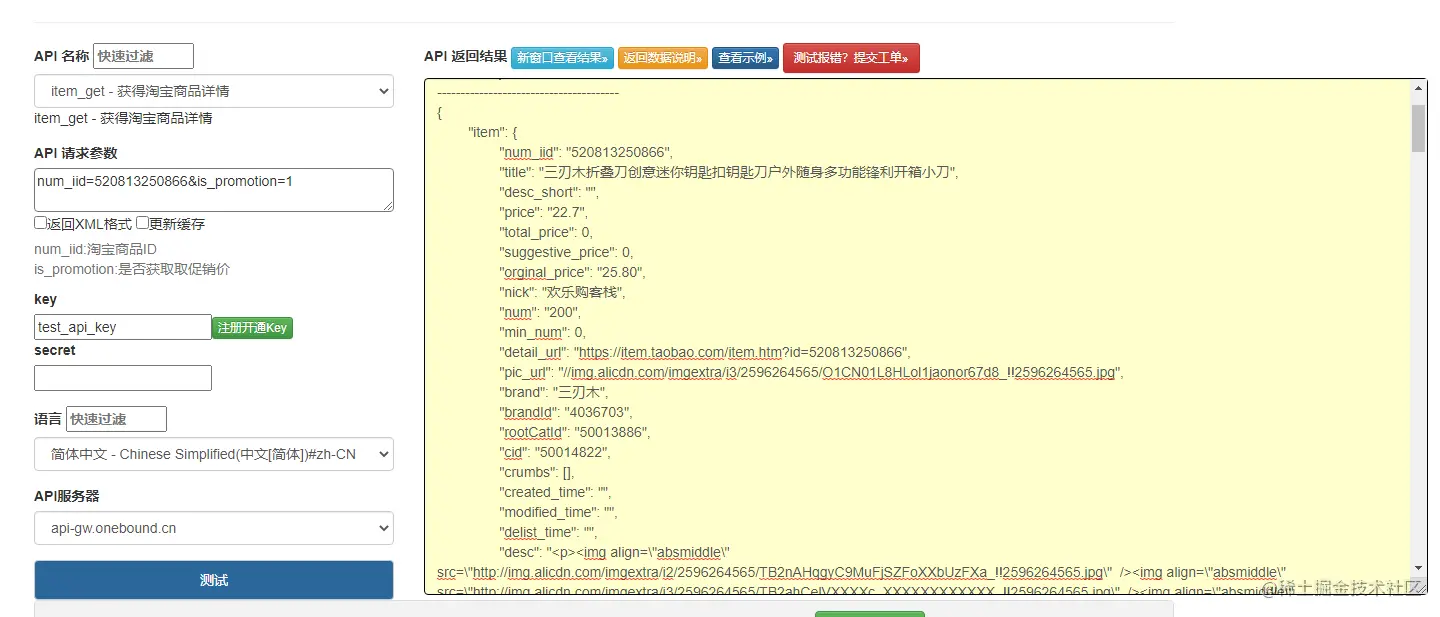This screenshot has width=1440, height=617.
Task: Click the "item": { line
Action: pyautogui.click(x=492, y=132)
